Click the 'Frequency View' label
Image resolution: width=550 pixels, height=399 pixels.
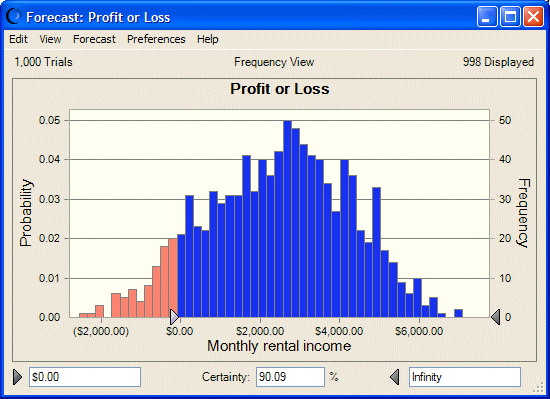274,62
